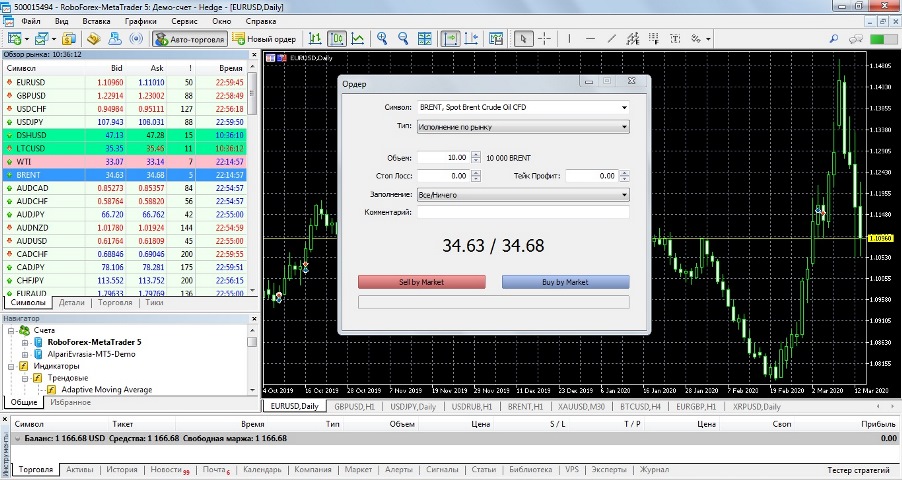The height and width of the screenshot is (480, 902).
Task: Expand AlpariEvrasia-MT5-Demo account node
Action: (25, 355)
